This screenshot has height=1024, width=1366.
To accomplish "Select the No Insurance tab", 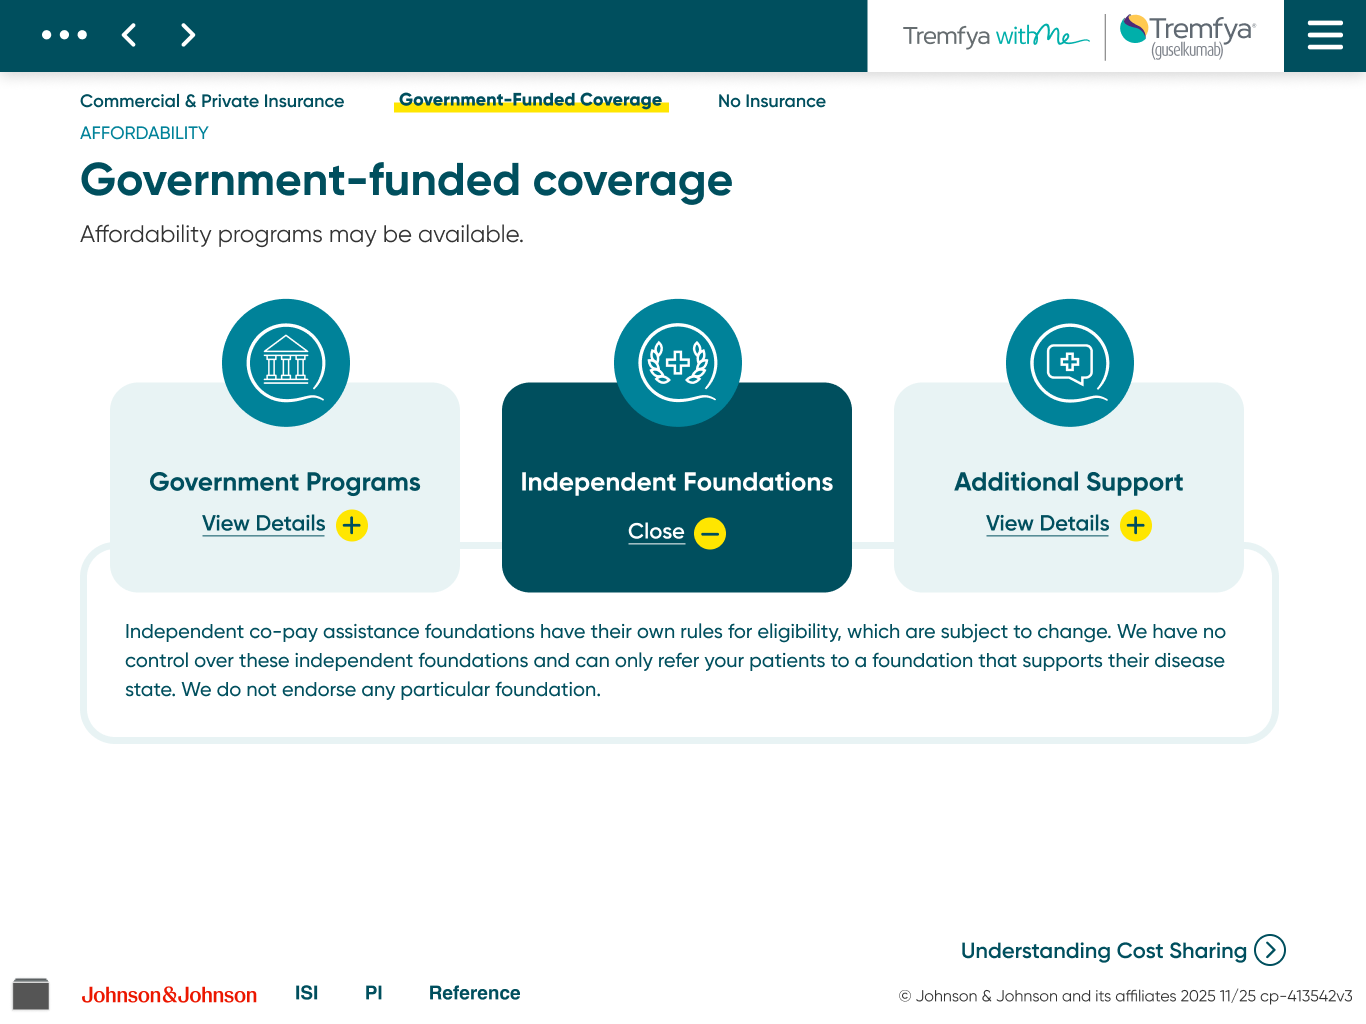I will pyautogui.click(x=771, y=101).
